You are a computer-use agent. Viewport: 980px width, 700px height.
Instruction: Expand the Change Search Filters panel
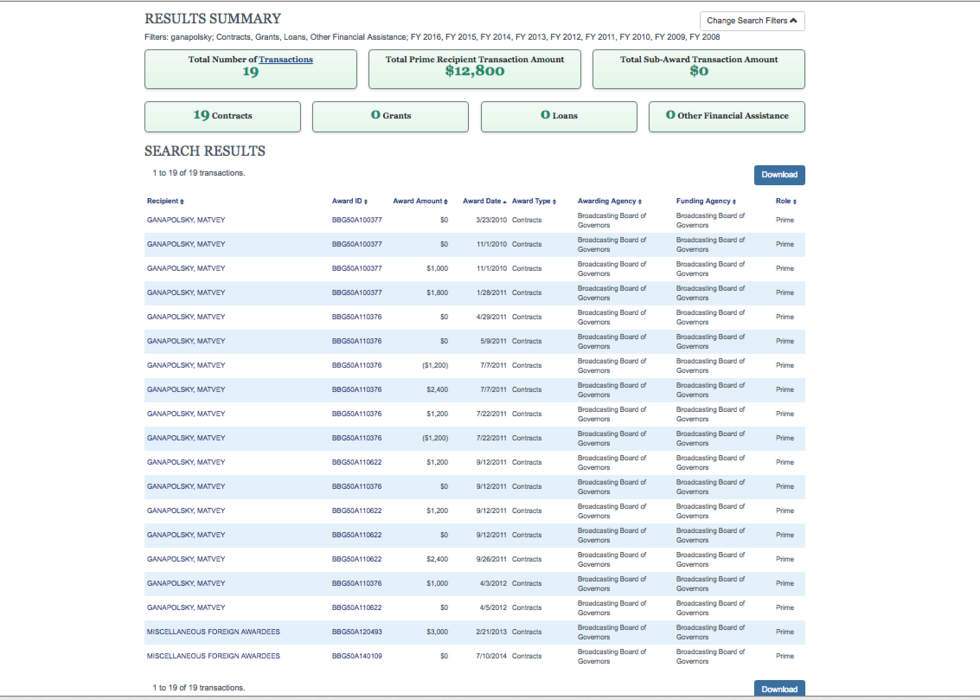[752, 21]
